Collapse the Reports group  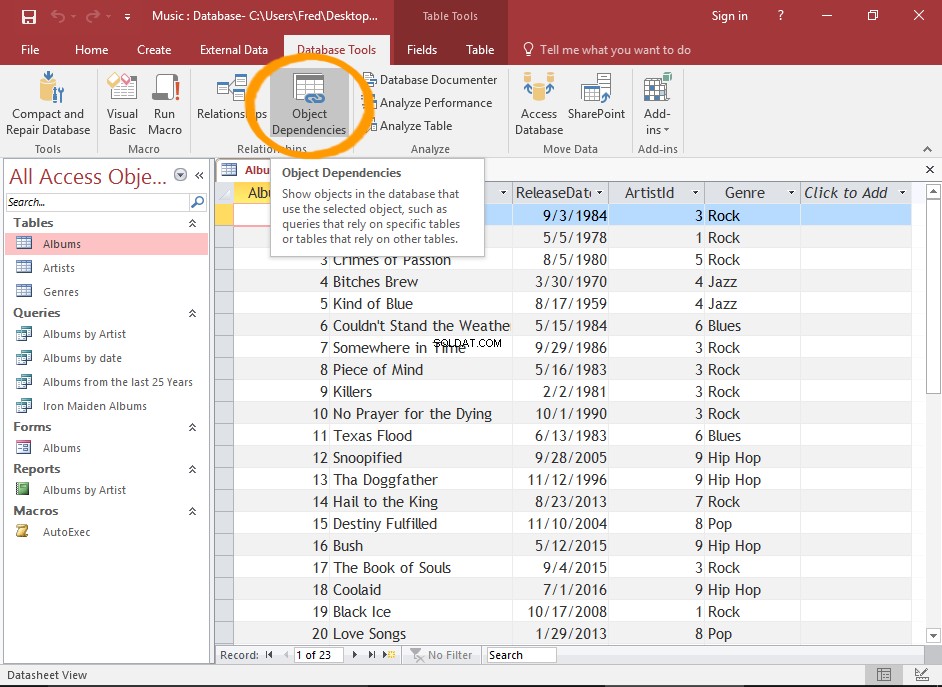[192, 469]
